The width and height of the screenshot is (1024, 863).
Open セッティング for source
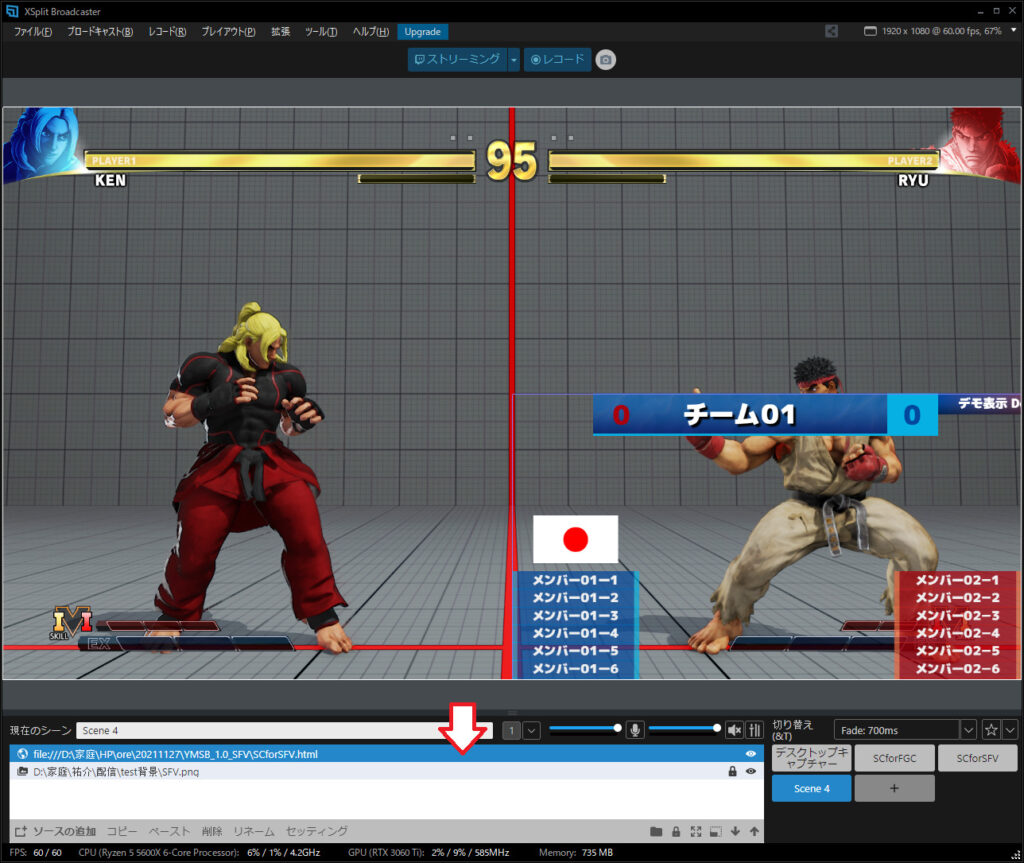pos(317,831)
